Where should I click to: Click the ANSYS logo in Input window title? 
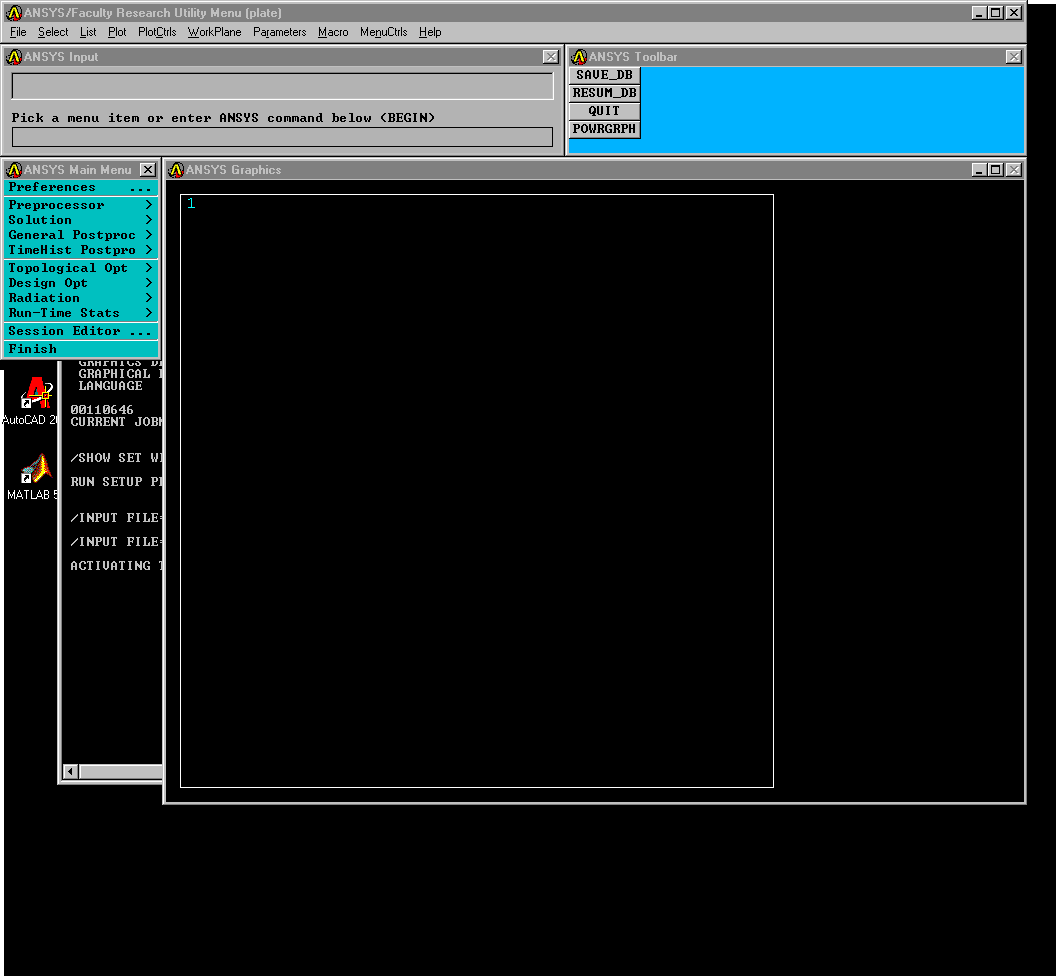click(14, 57)
